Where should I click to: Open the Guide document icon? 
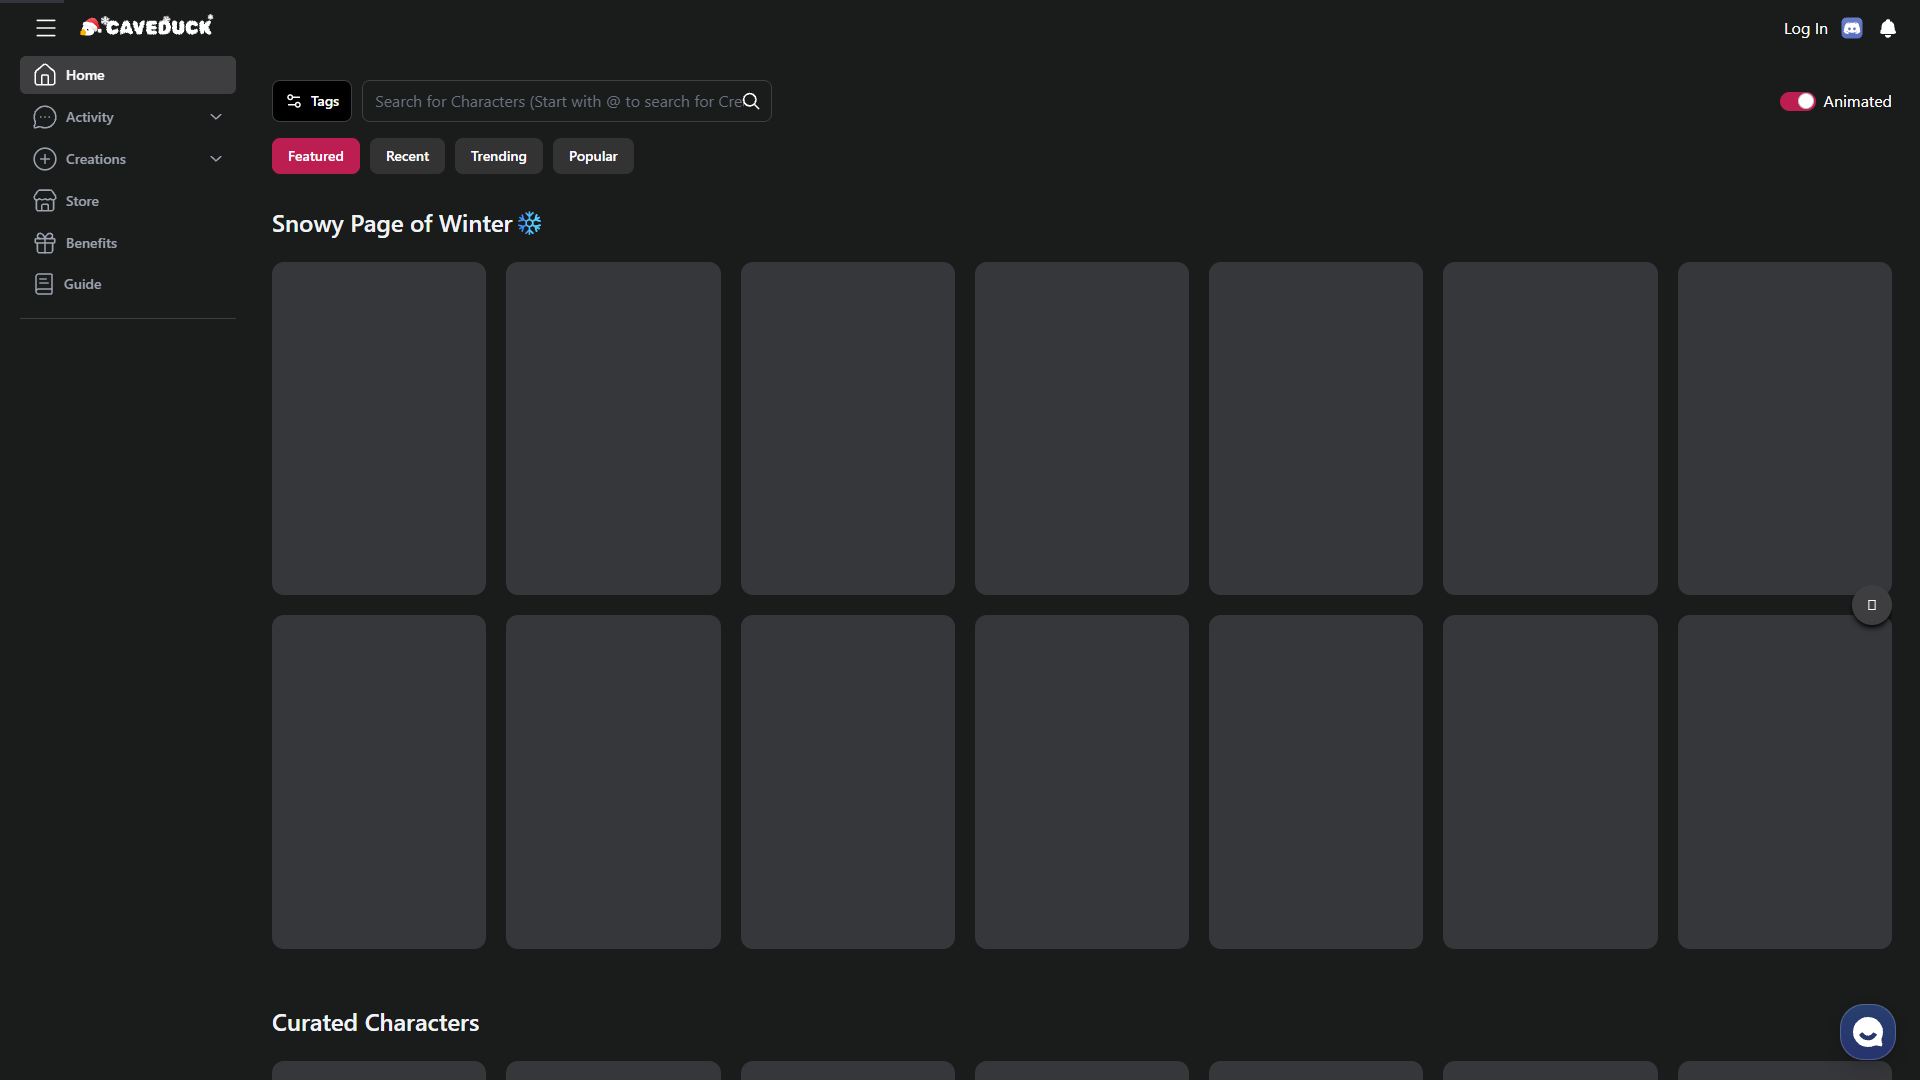44,284
